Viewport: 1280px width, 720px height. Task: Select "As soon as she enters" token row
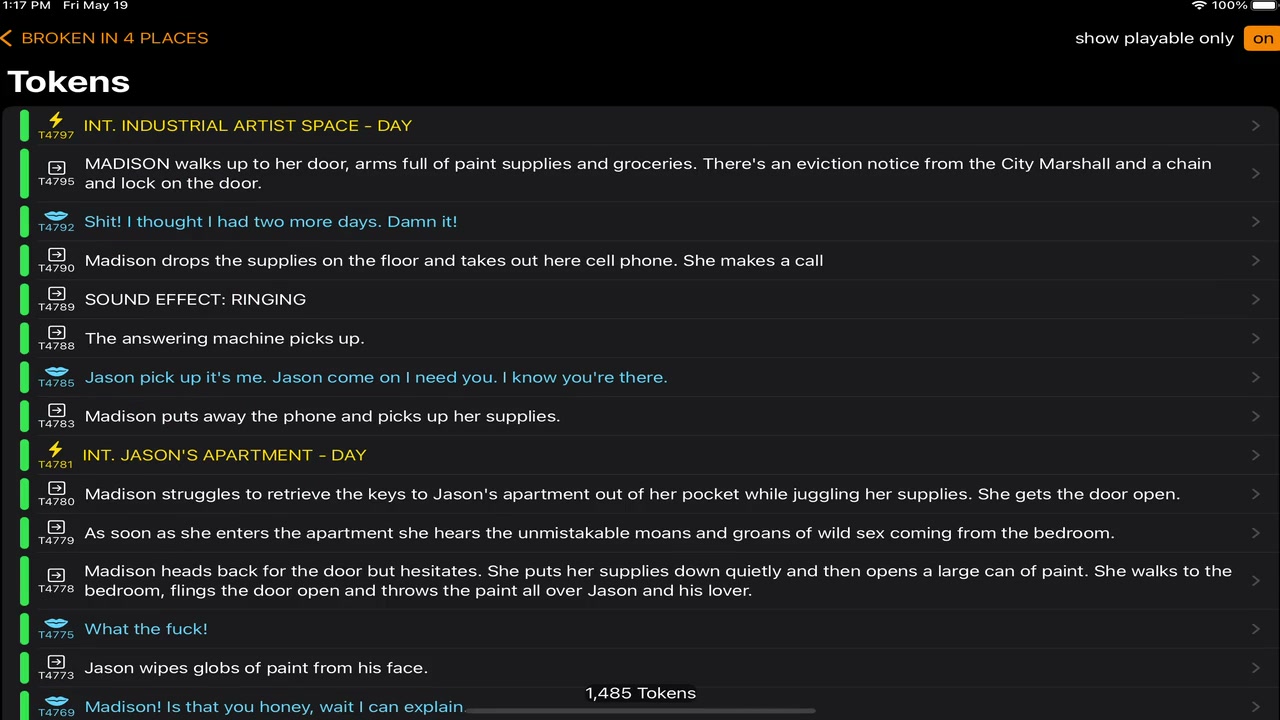point(598,533)
